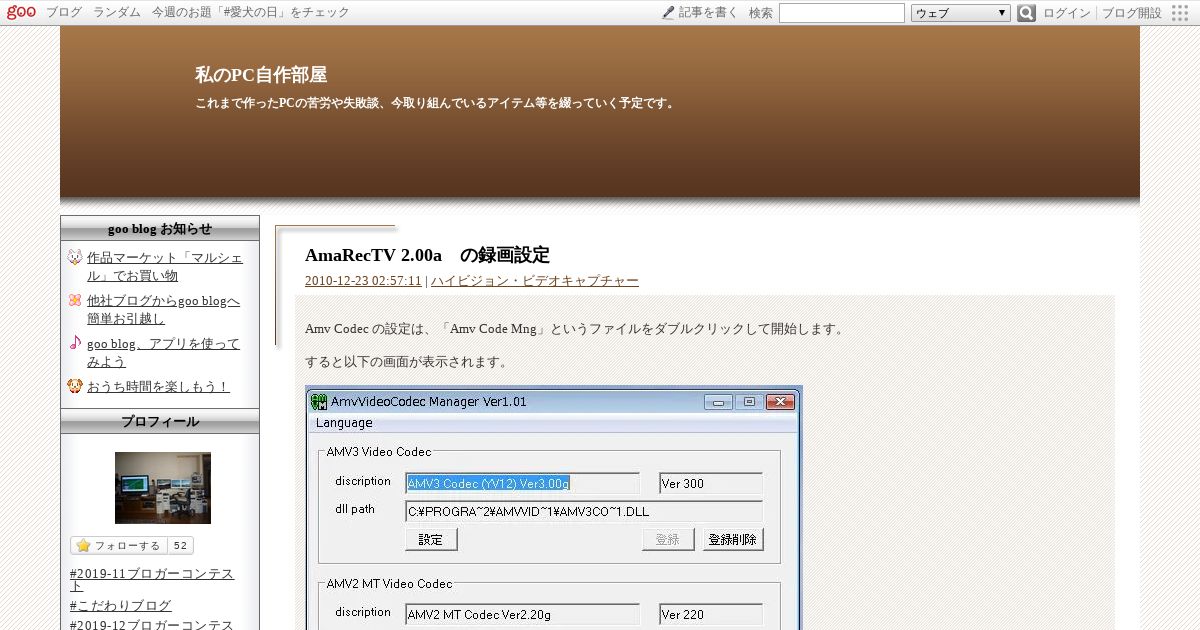Open post date 2010-12-23 02:57:11 link

click(x=363, y=281)
